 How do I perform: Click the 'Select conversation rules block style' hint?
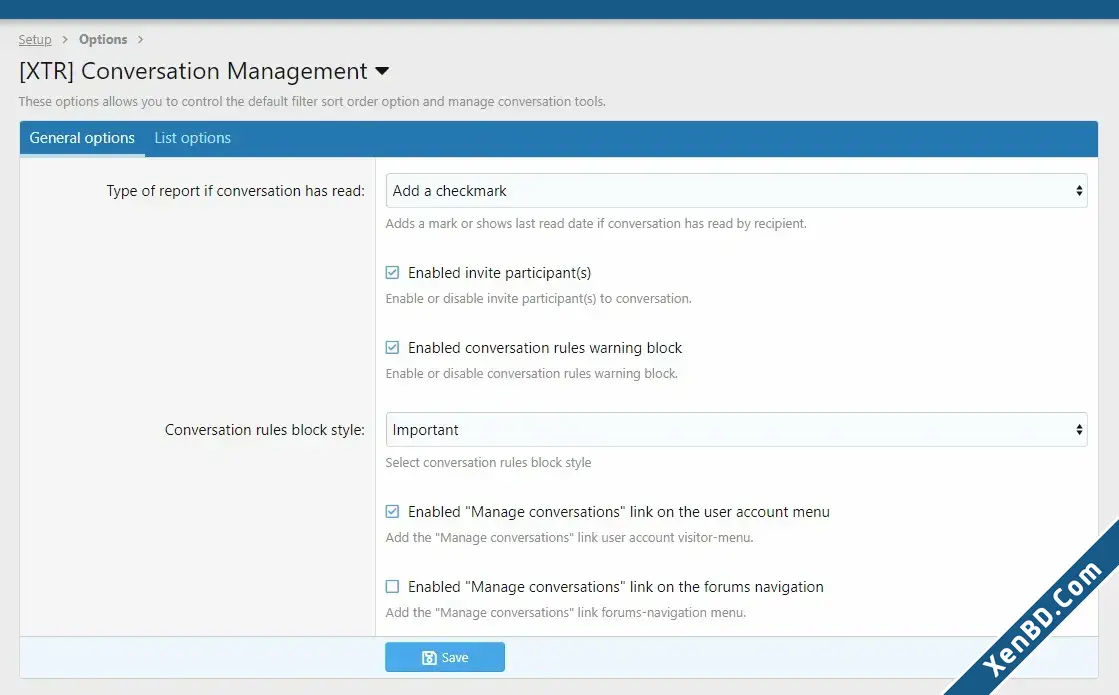pos(488,462)
